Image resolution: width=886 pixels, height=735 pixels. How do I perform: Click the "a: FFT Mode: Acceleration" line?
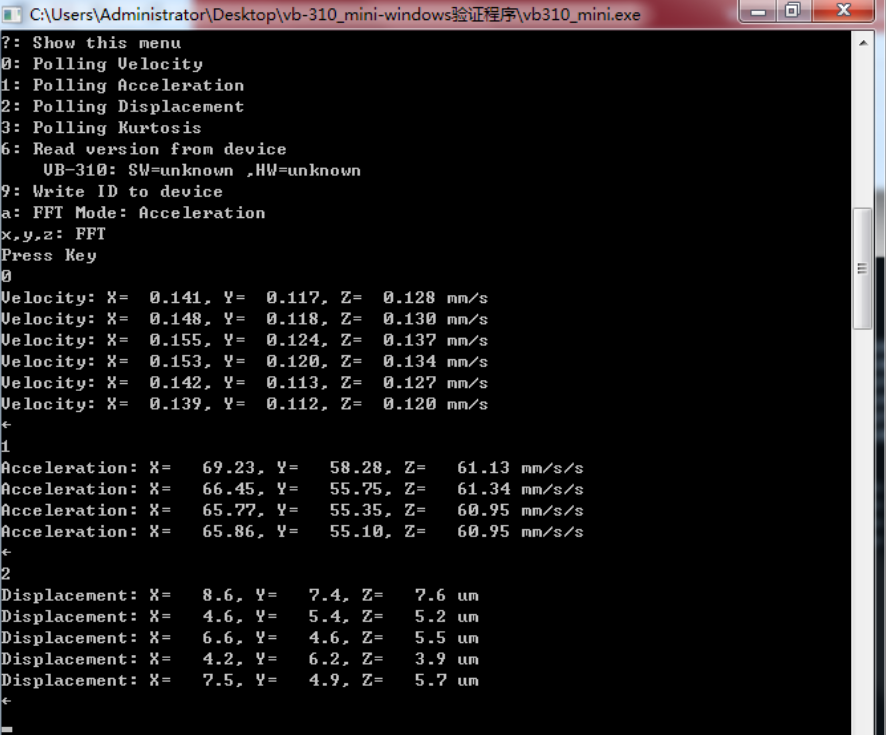click(133, 212)
